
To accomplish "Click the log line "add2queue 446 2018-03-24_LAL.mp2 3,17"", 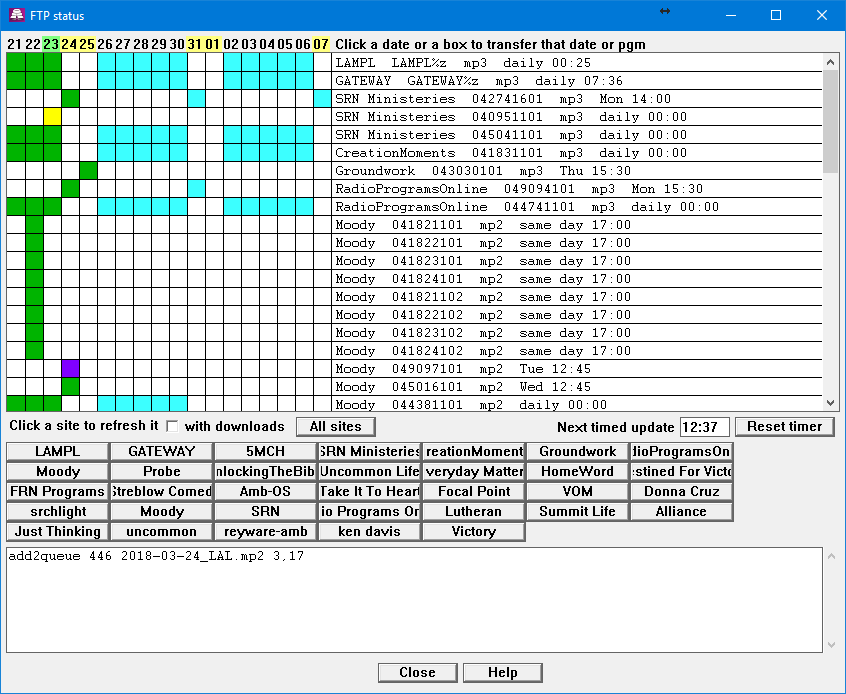I will coord(156,556).
